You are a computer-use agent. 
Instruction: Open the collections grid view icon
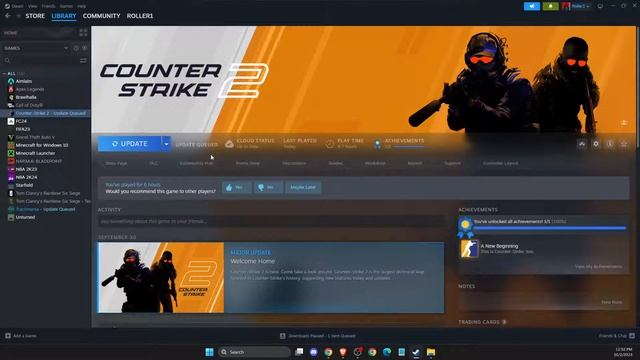coord(83,33)
